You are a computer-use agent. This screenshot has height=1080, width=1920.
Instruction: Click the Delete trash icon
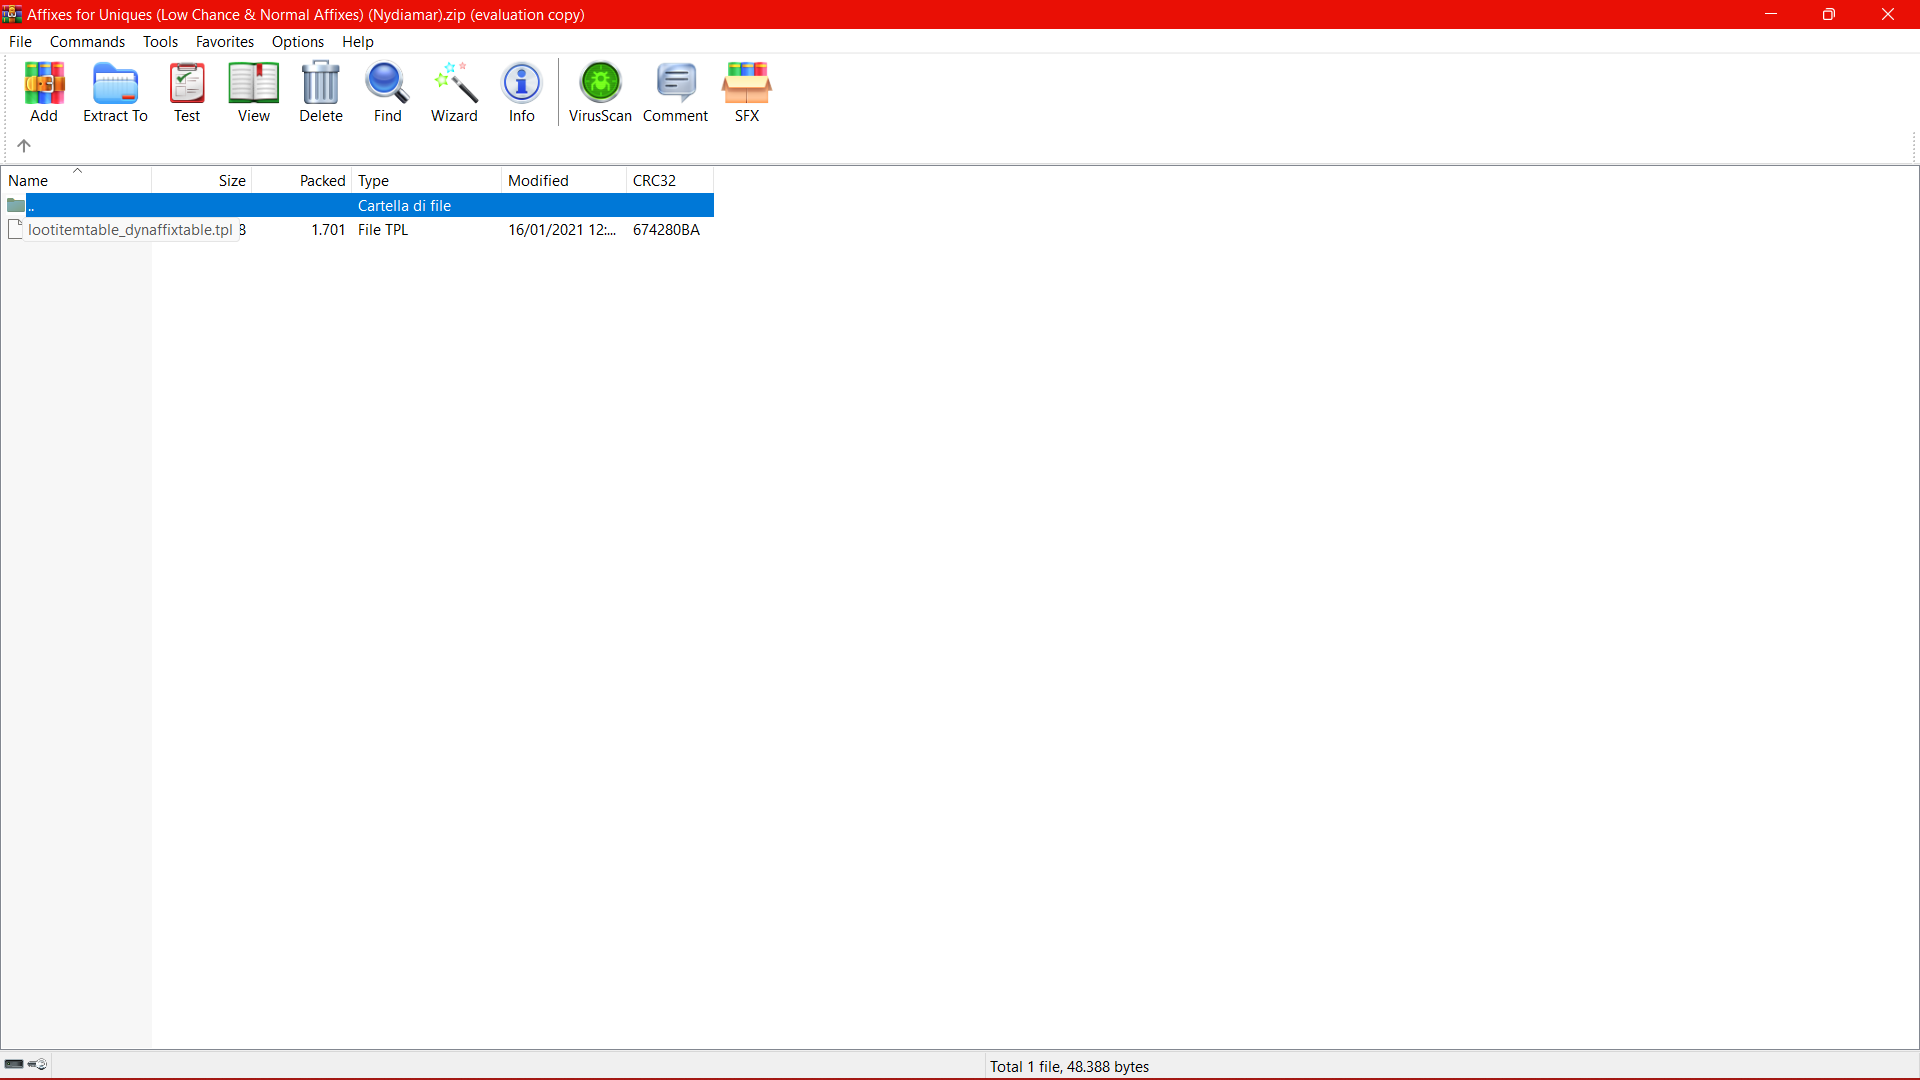[x=321, y=92]
